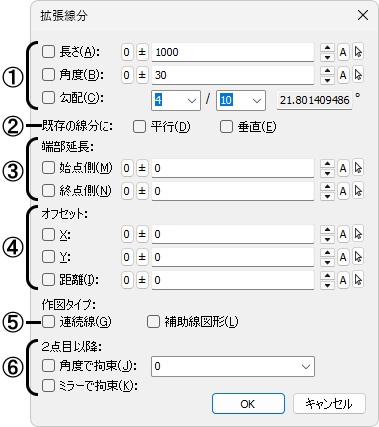
Task: Click the A icon in 終点側 row
Action: click(x=343, y=191)
